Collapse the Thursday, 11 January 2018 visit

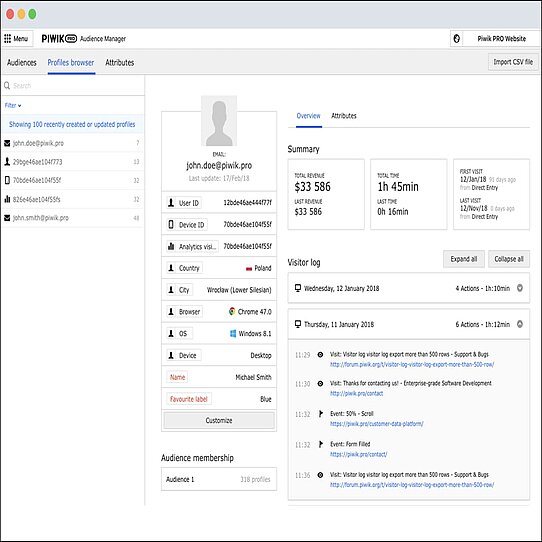click(x=520, y=324)
